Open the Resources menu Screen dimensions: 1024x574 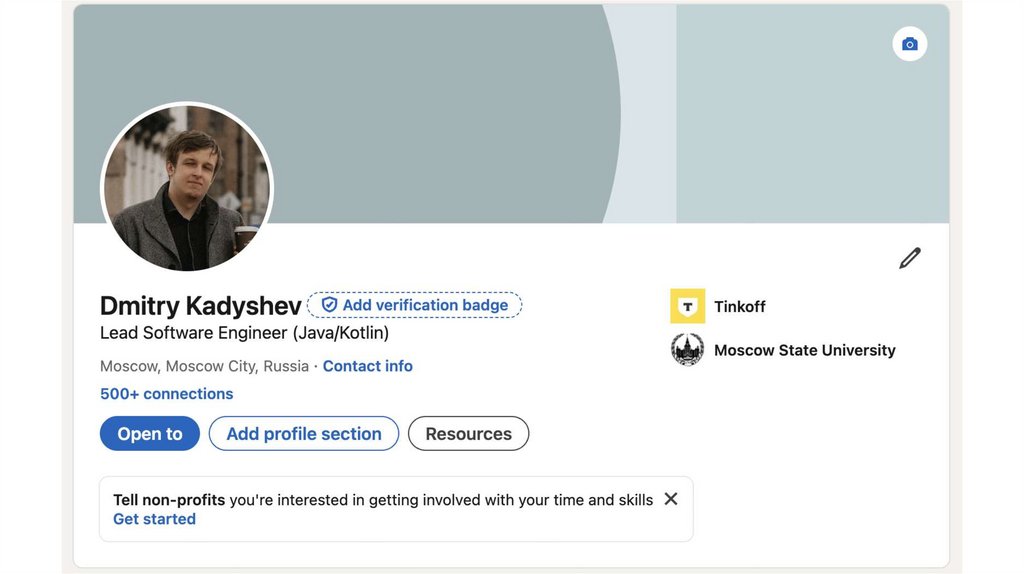pyautogui.click(x=468, y=434)
